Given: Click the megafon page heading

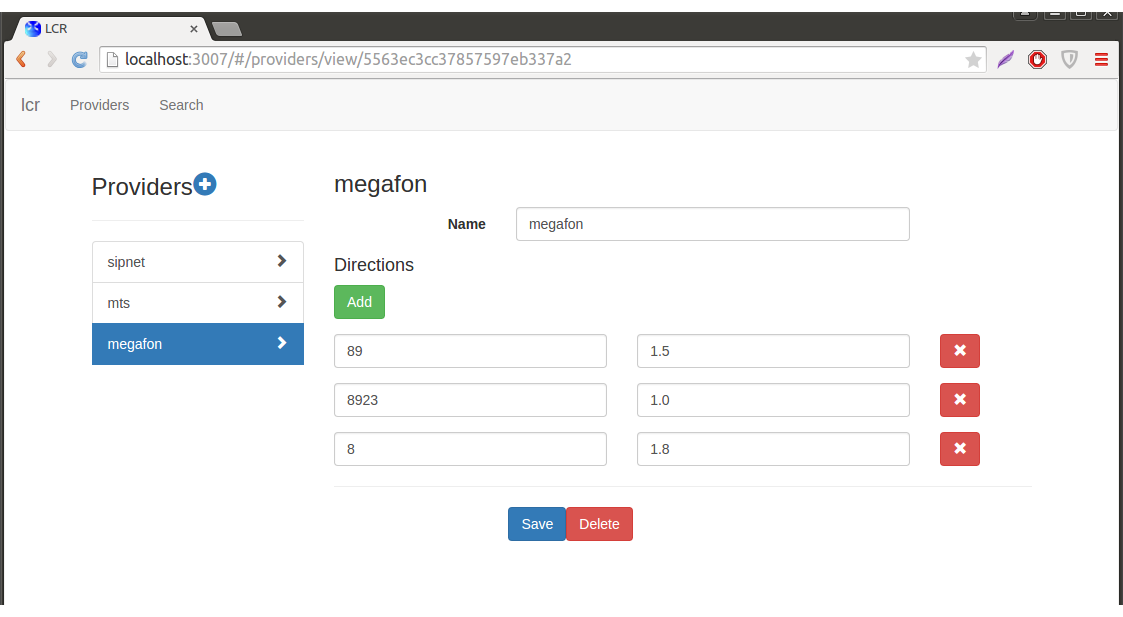Looking at the screenshot, I should [x=380, y=184].
